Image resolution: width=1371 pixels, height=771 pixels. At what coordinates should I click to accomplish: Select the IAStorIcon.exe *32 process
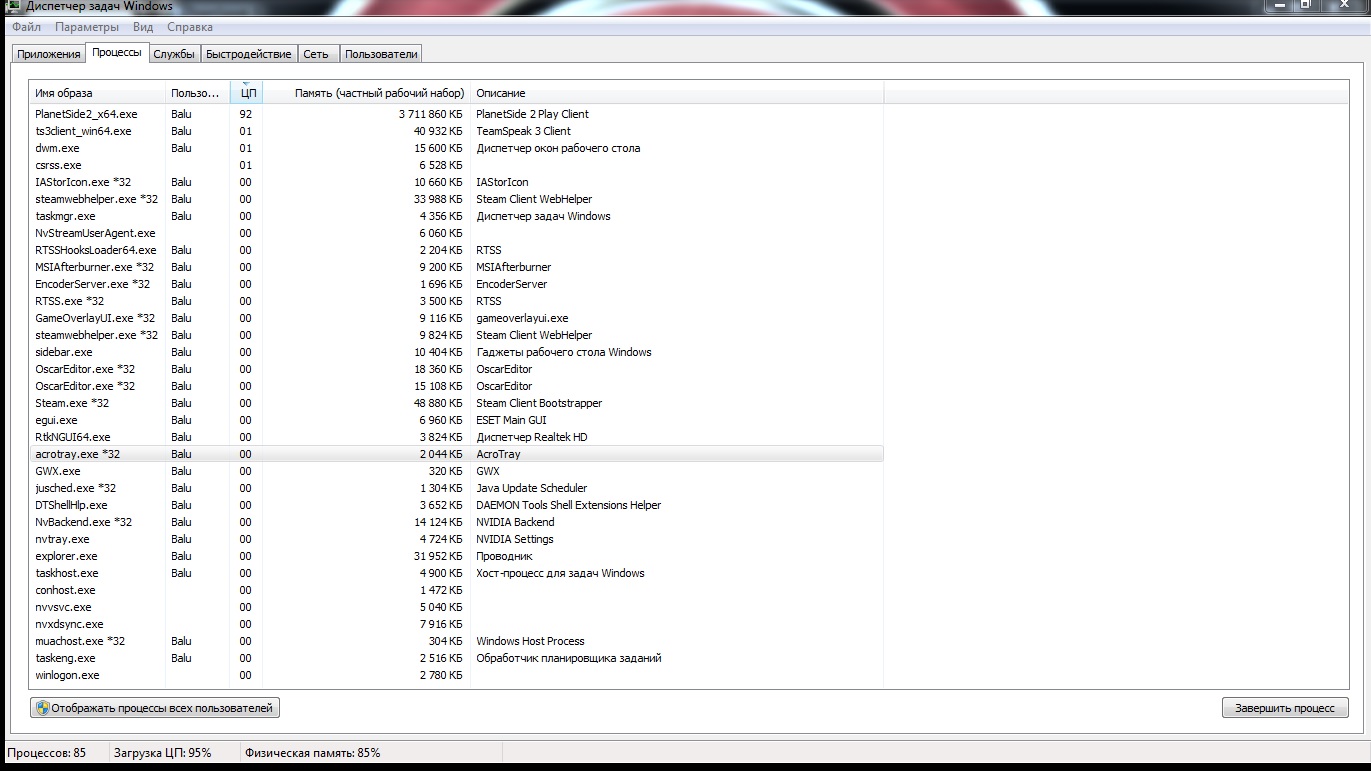tap(457, 182)
